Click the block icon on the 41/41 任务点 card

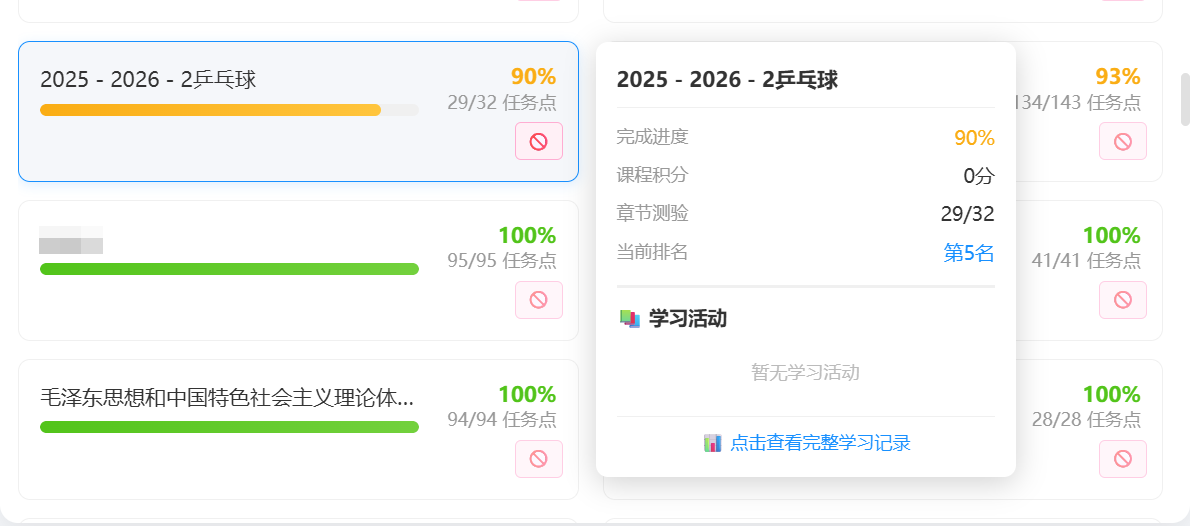[1123, 300]
